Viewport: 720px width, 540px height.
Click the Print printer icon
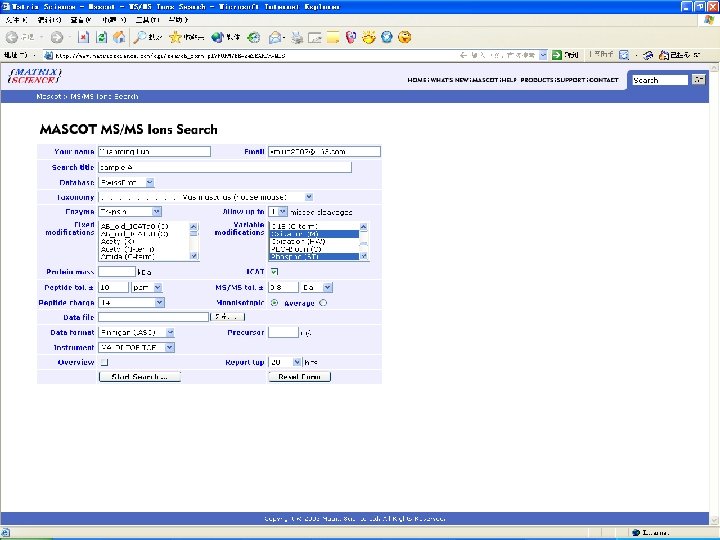(x=297, y=37)
